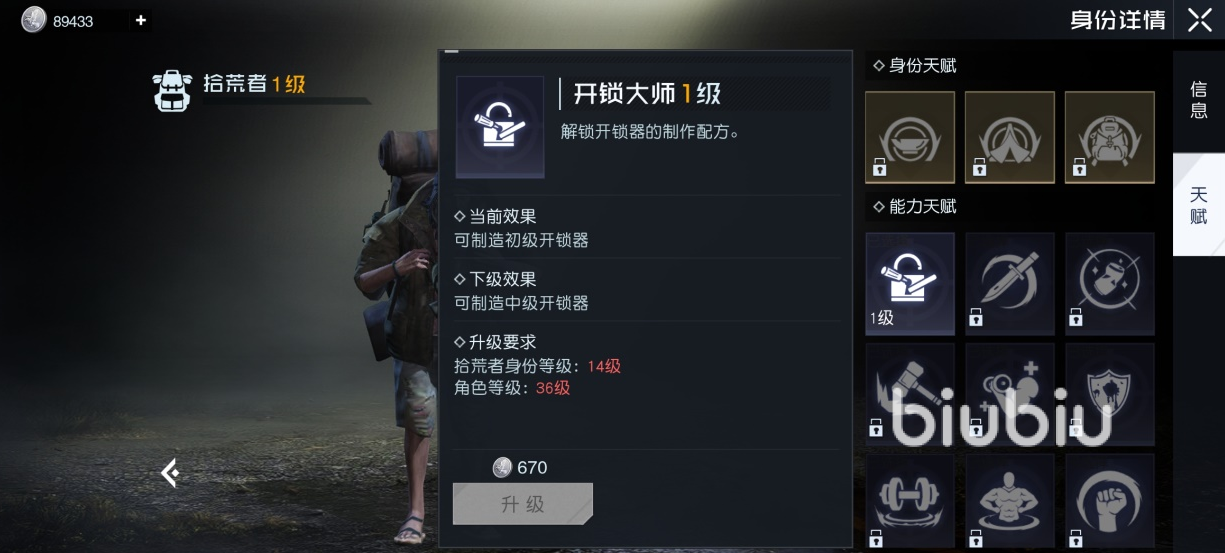Select the lockpick master talent icon
The image size is (1225, 553).
(x=910, y=284)
